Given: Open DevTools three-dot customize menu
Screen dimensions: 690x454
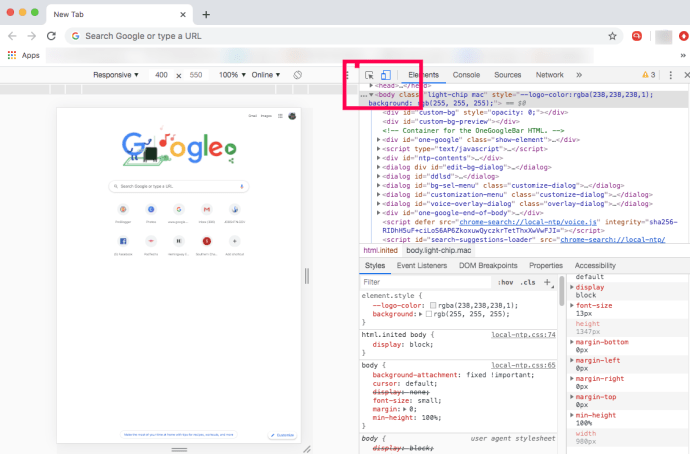Looking at the screenshot, I should tap(670, 75).
